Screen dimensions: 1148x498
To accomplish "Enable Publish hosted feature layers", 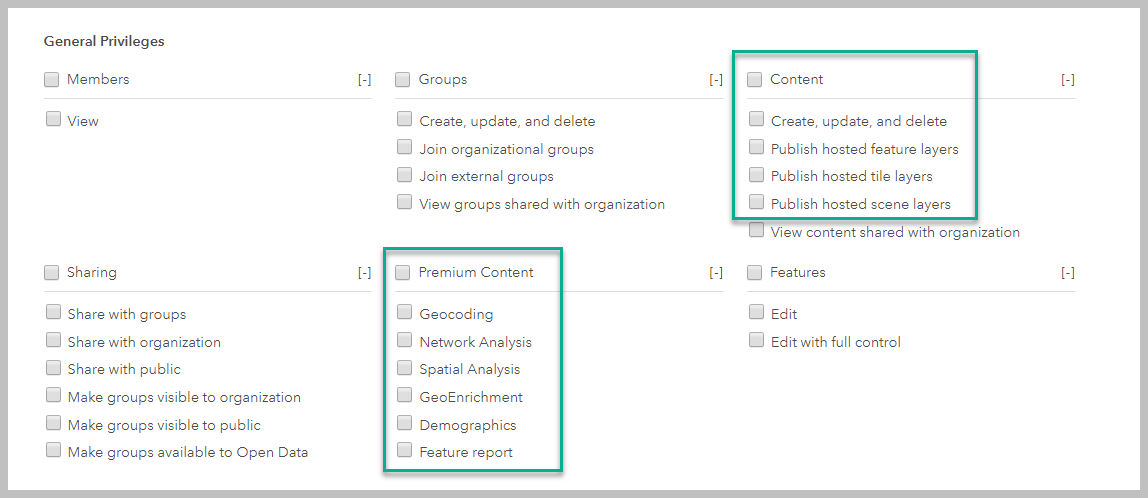I will (x=756, y=148).
